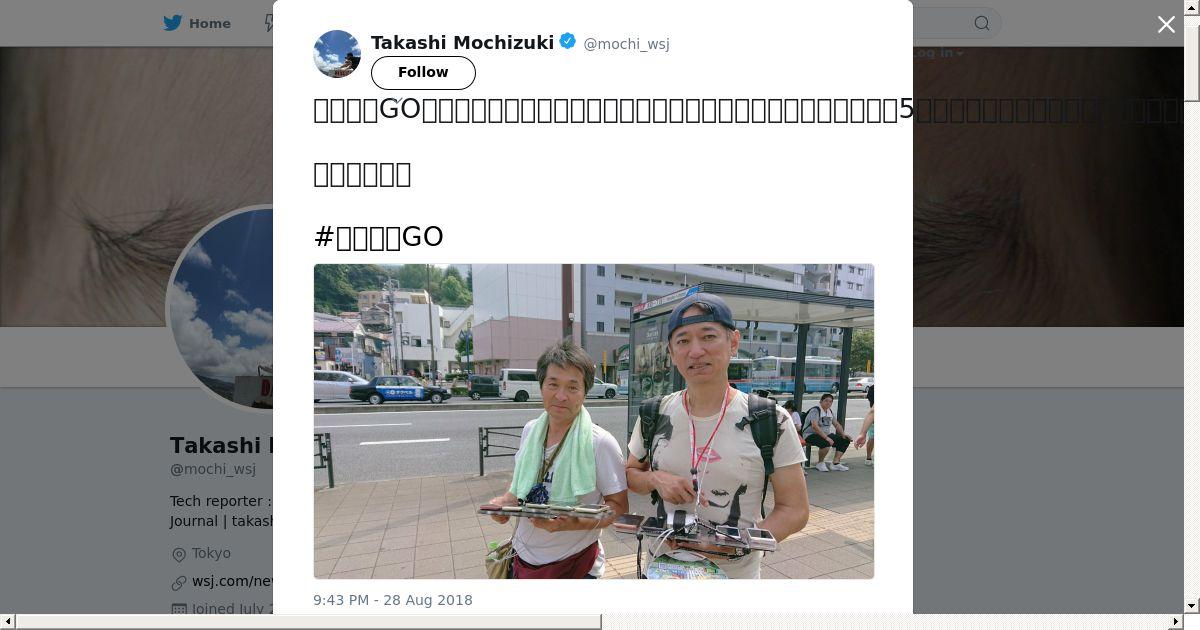This screenshot has height=630, width=1200.
Task: Open the Home tab in the top nav
Action: coord(197,23)
